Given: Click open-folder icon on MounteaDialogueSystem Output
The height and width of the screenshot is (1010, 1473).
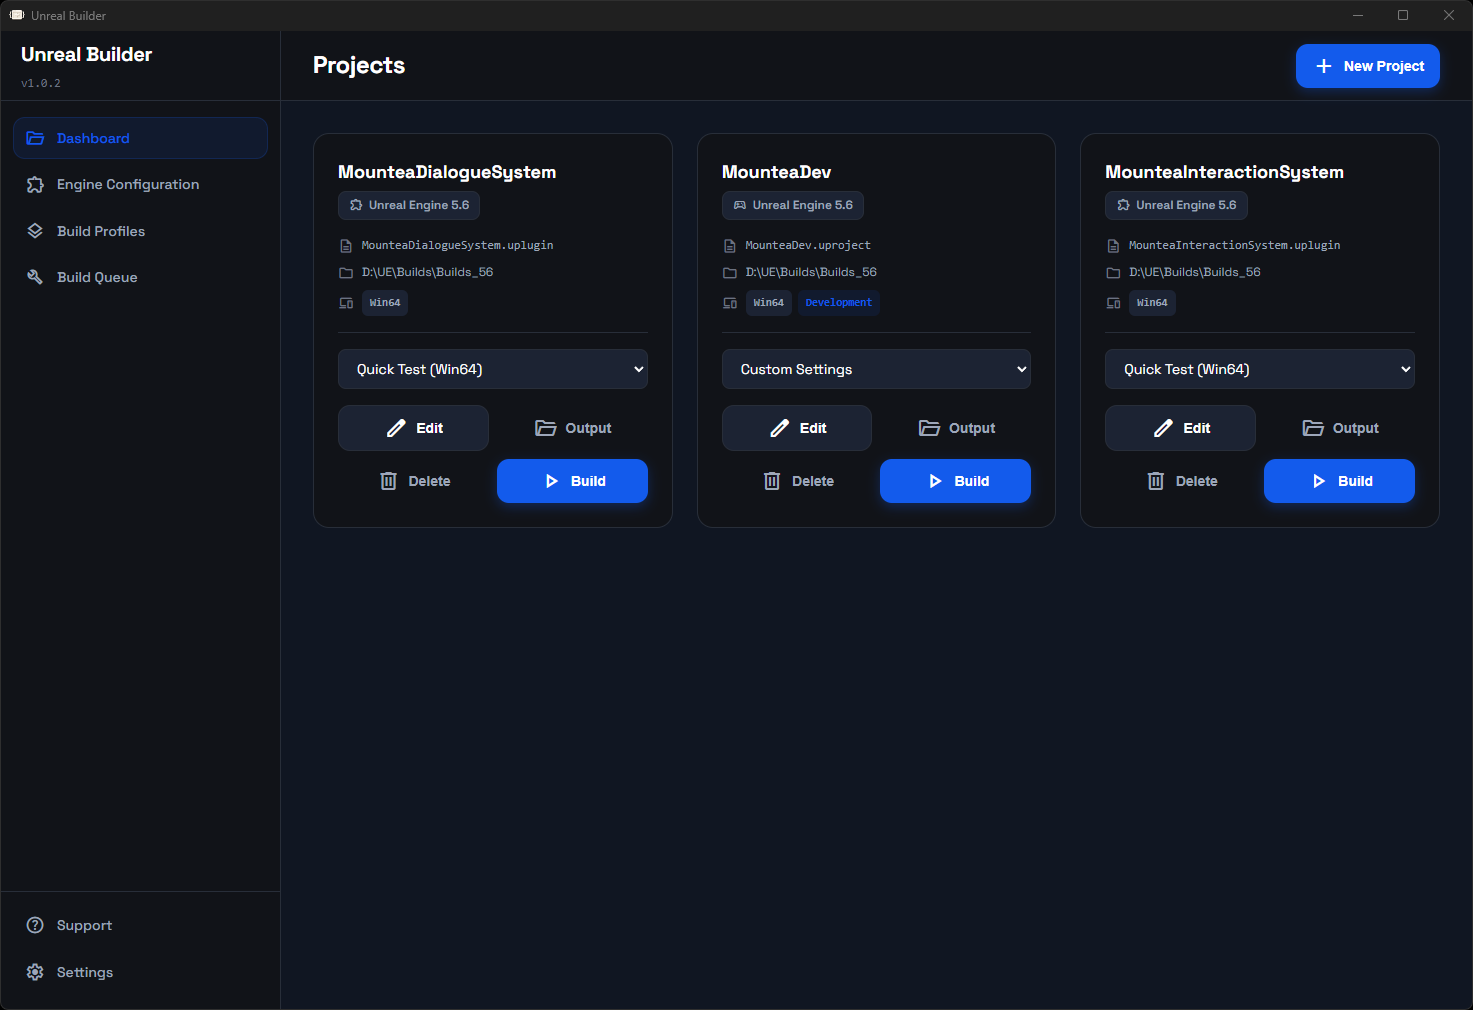Looking at the screenshot, I should tap(546, 428).
